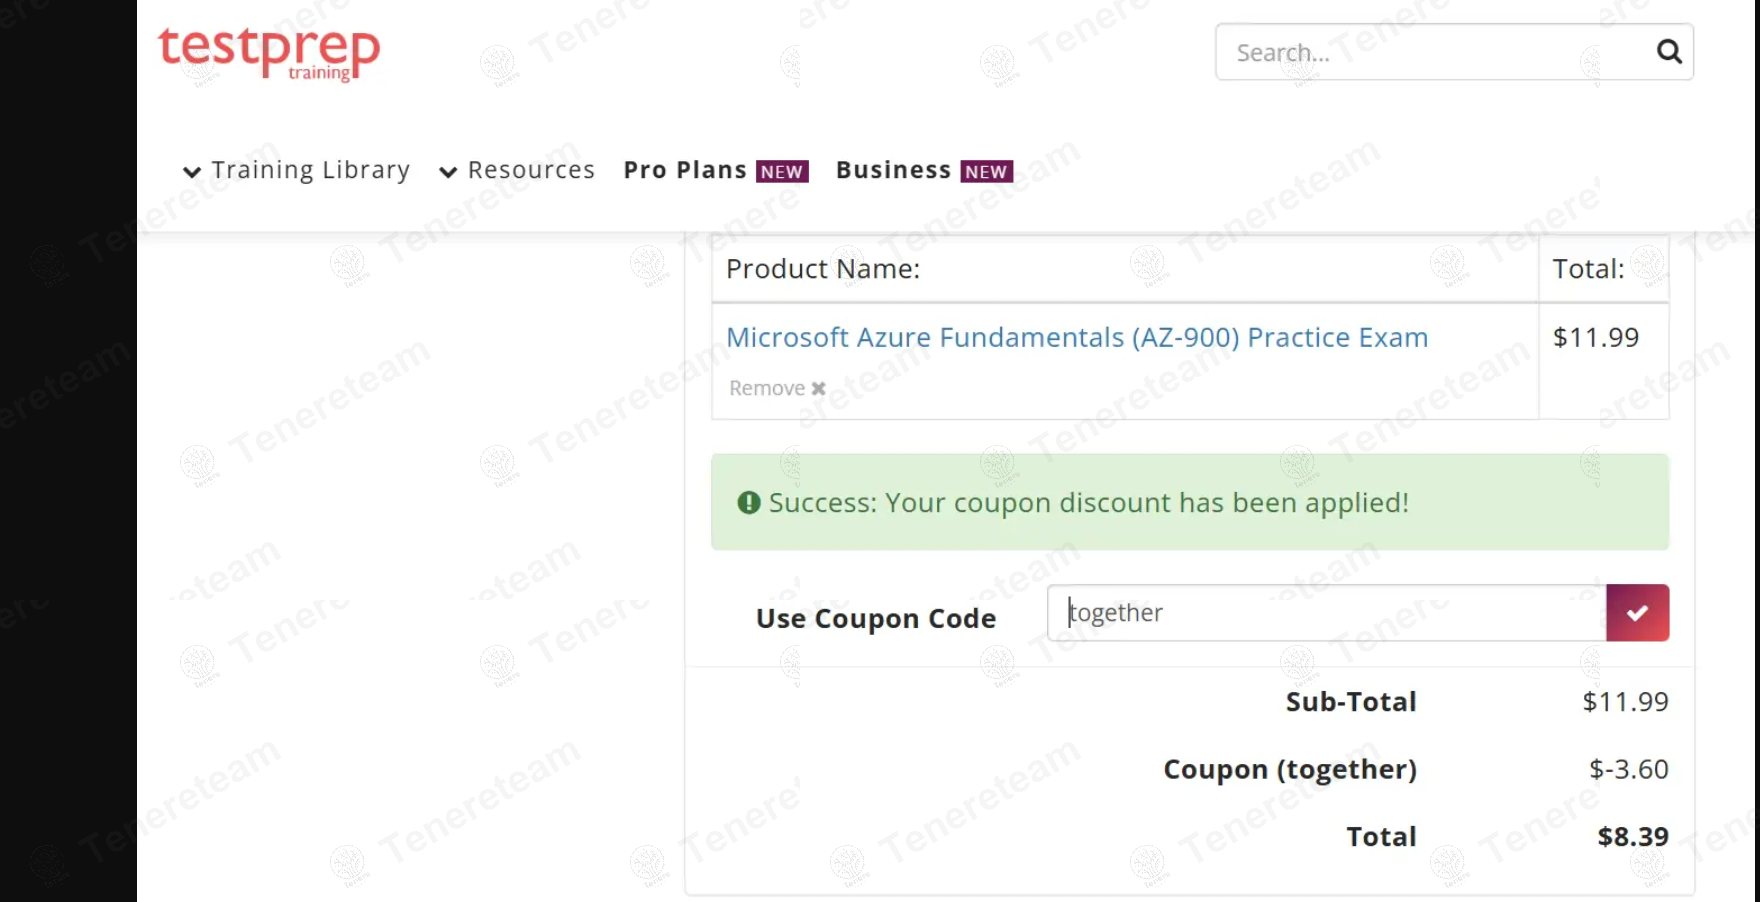Viewport: 1760px width, 902px height.
Task: Open the Business menu item
Action: pyautogui.click(x=893, y=170)
